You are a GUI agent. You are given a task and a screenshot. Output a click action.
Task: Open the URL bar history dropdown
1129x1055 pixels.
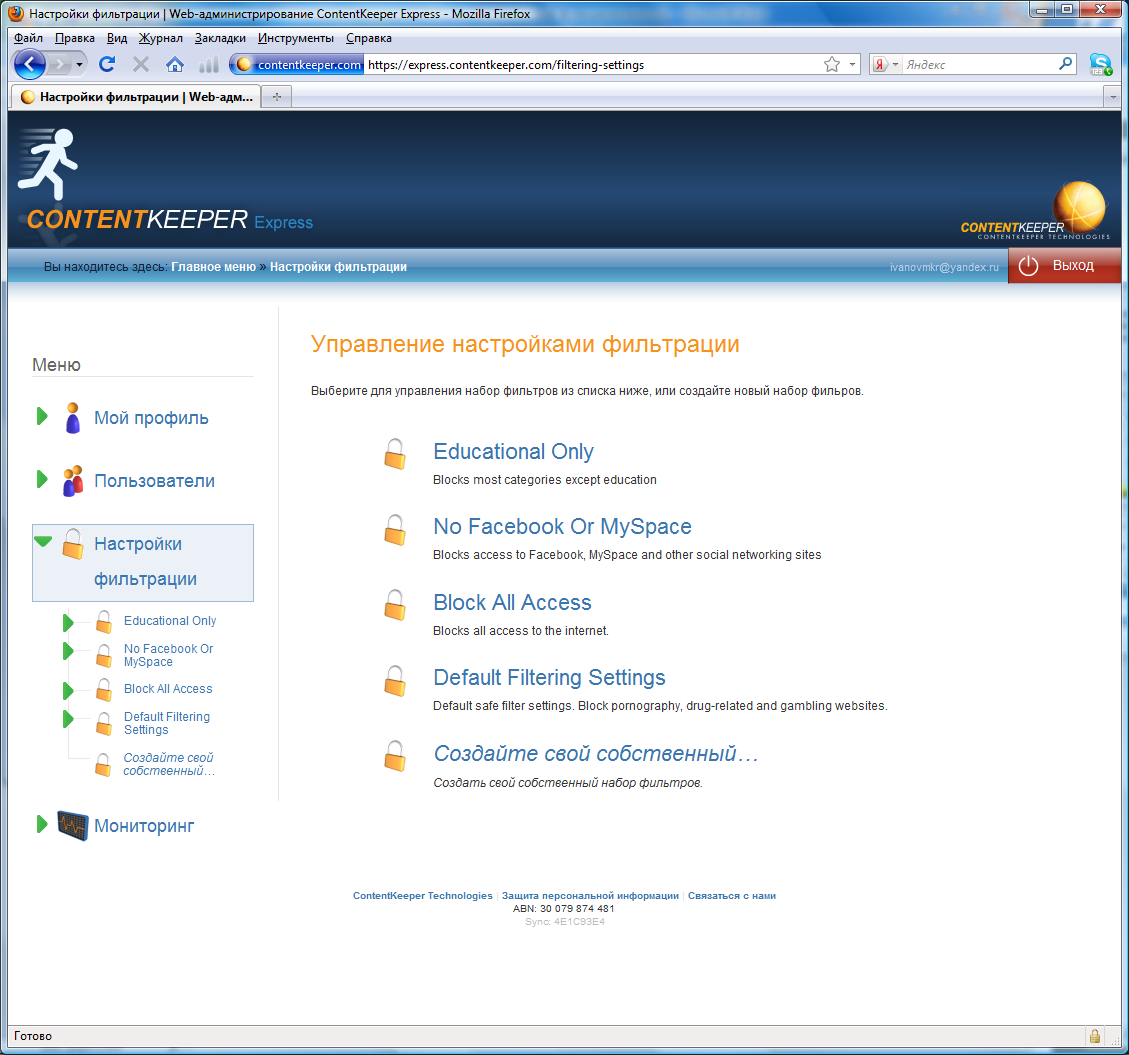(x=853, y=65)
